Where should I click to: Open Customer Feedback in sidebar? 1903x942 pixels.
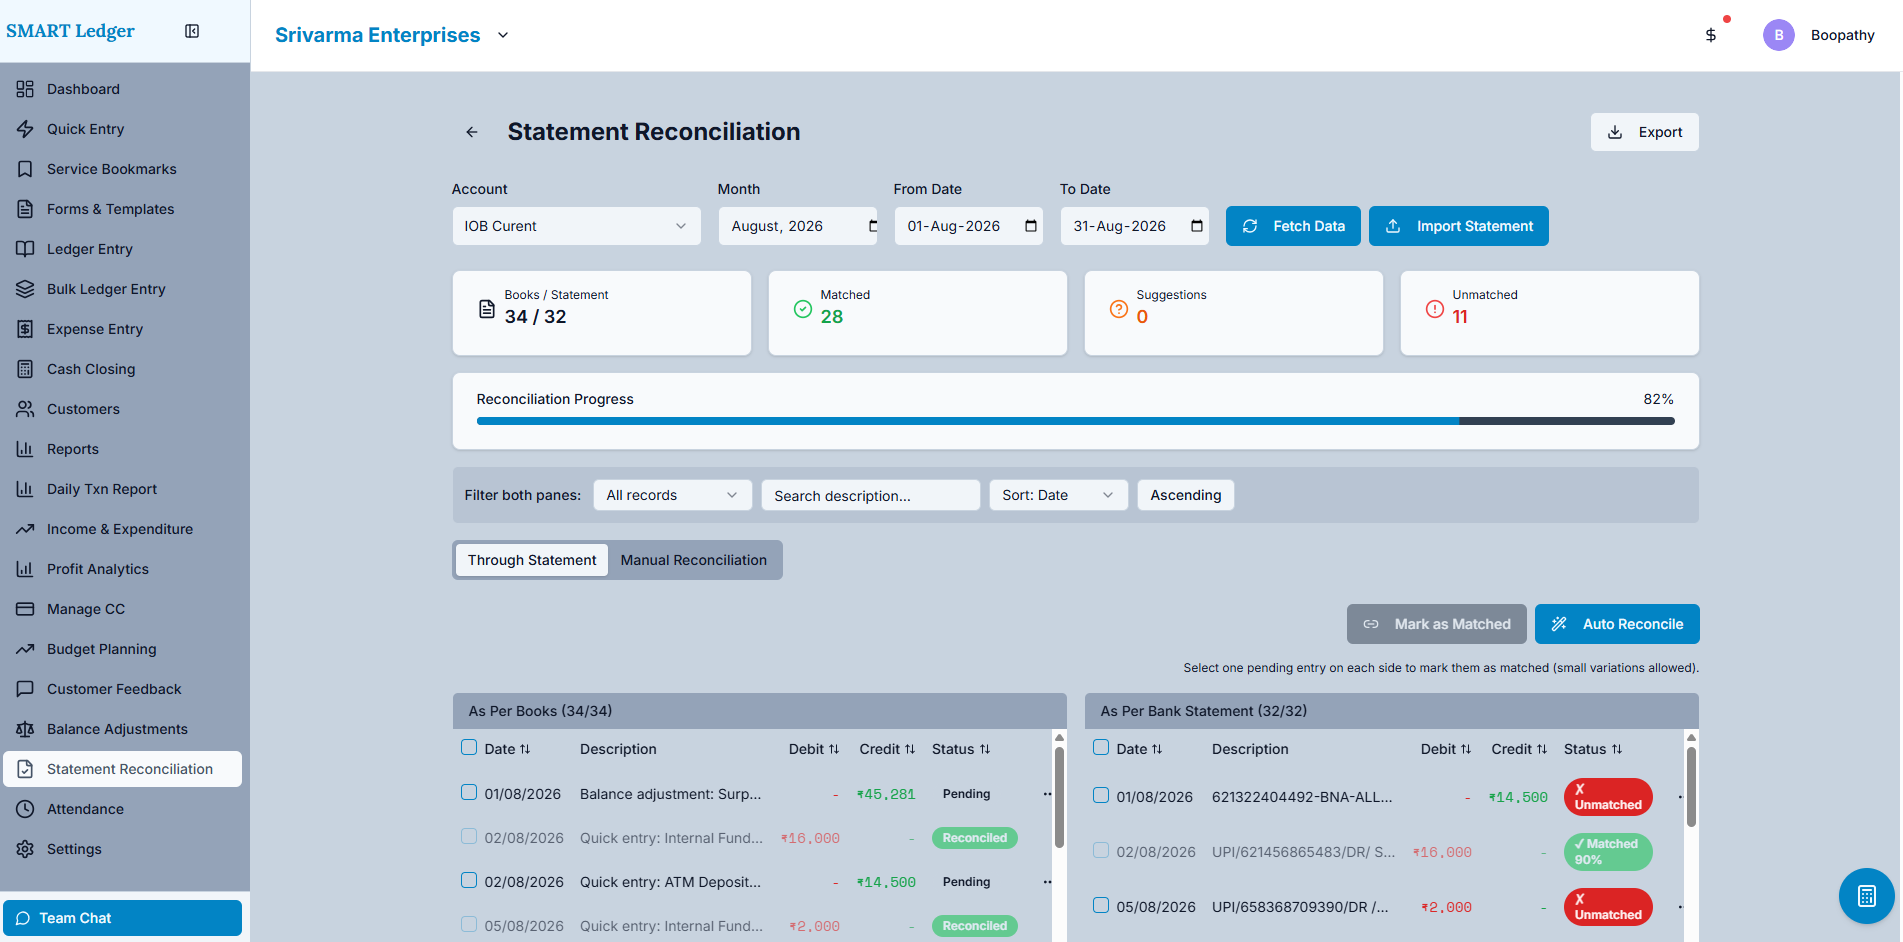[125, 689]
